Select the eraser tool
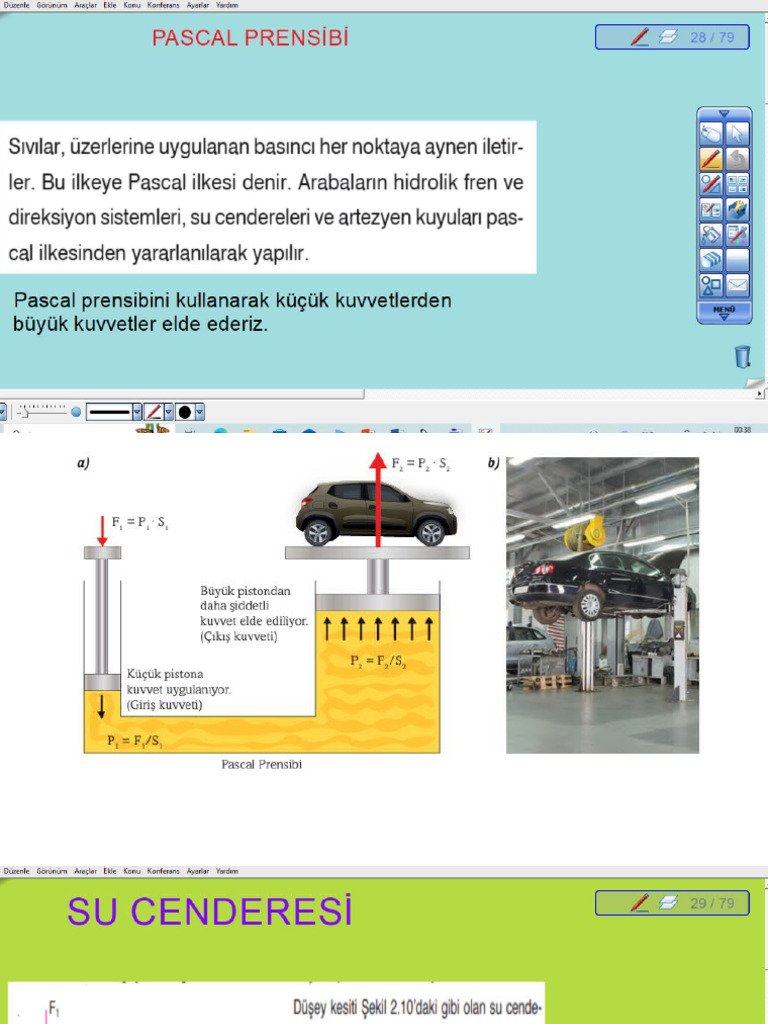 (711, 260)
